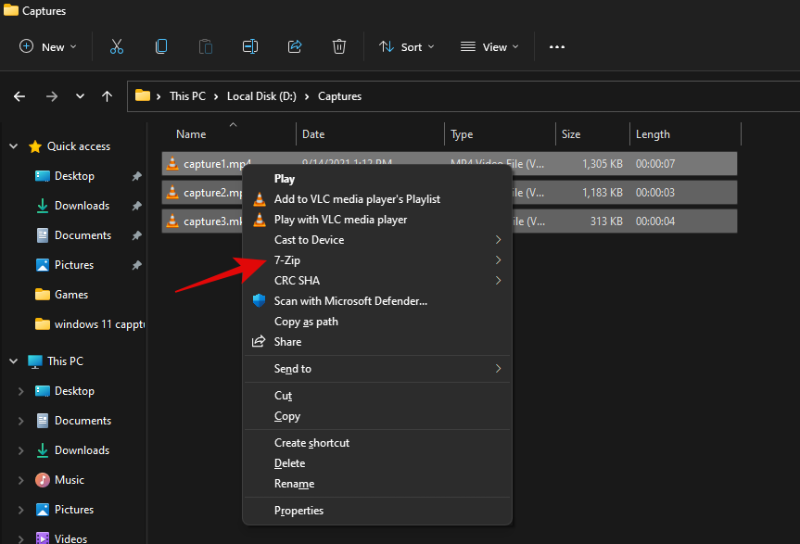Viewport: 800px width, 544px height.
Task: Click the Back navigation arrow
Action: click(19, 97)
